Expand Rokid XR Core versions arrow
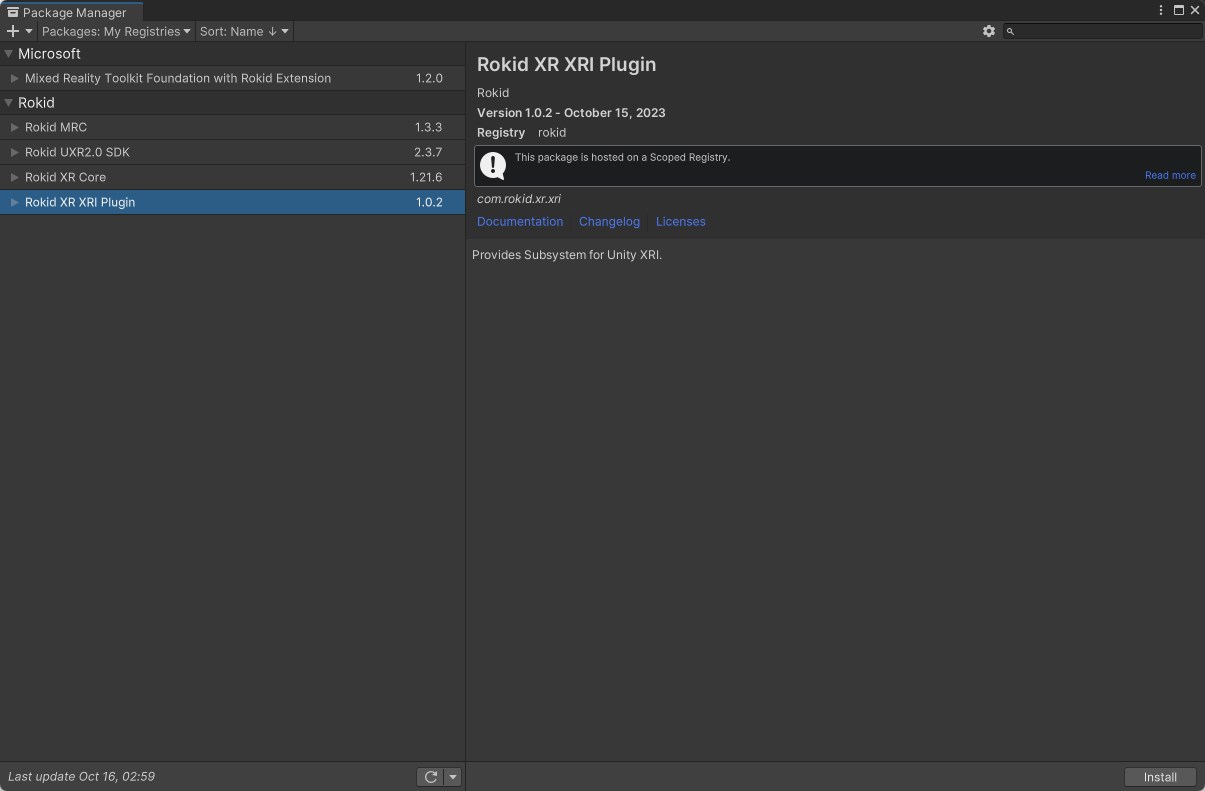Viewport: 1205px width, 791px height. point(14,177)
